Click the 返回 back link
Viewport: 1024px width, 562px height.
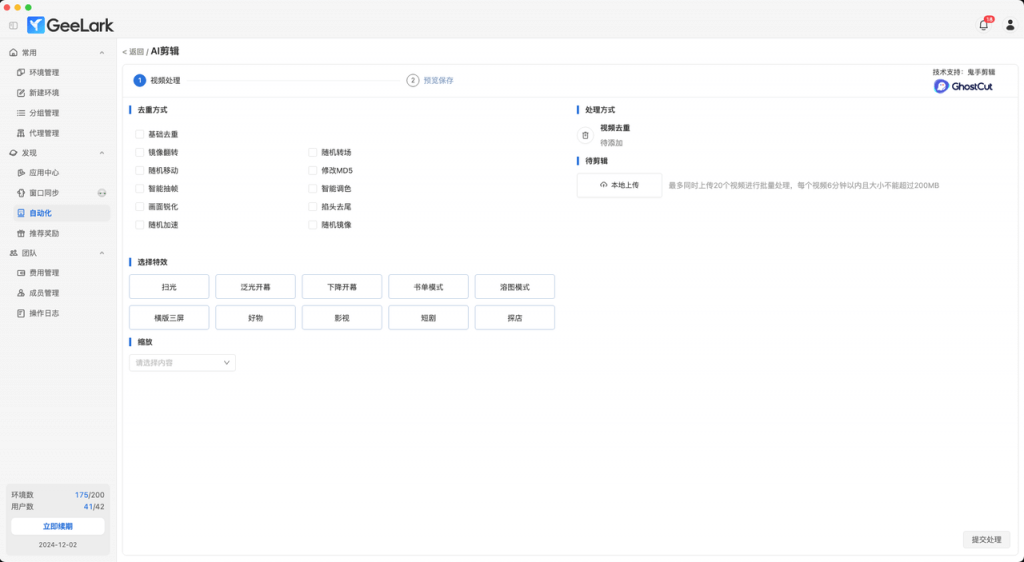click(x=133, y=51)
